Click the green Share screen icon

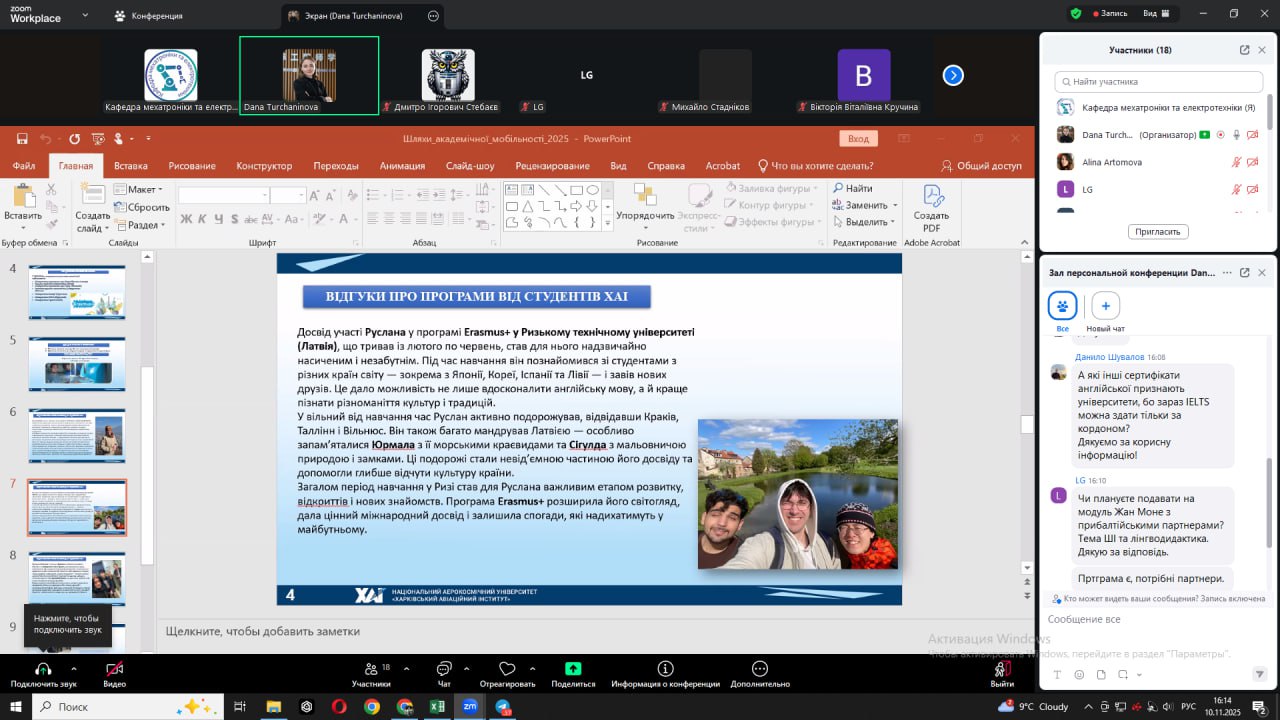click(x=573, y=668)
